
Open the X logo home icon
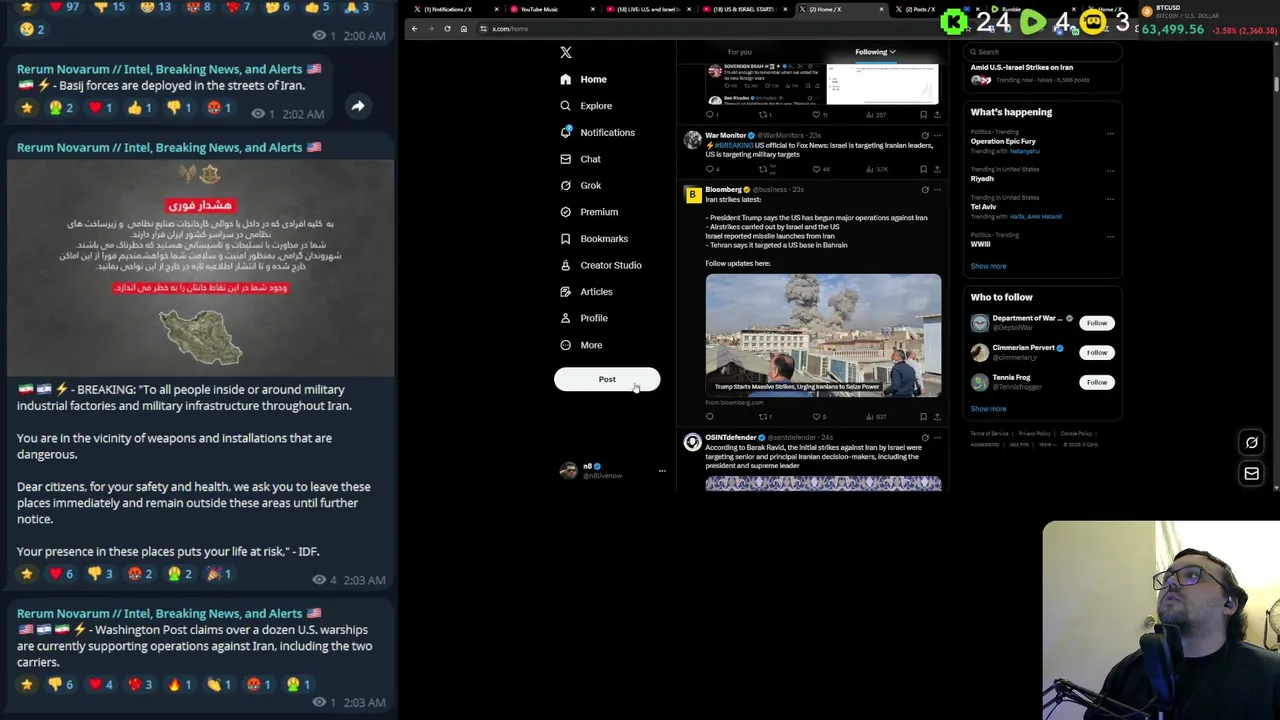pyautogui.click(x=566, y=52)
